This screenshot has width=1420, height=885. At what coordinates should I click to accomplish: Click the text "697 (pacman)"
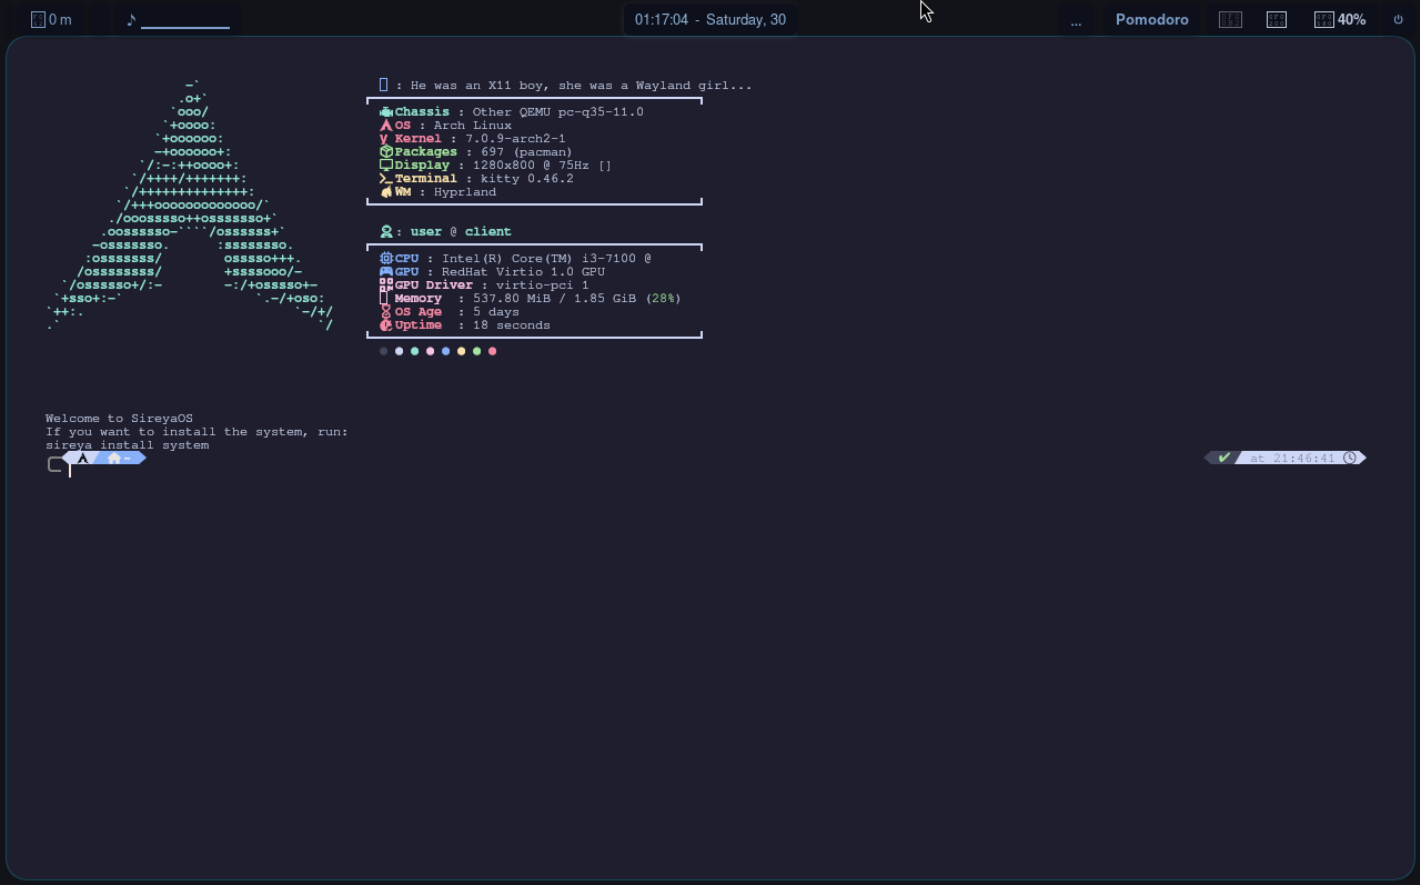(527, 152)
